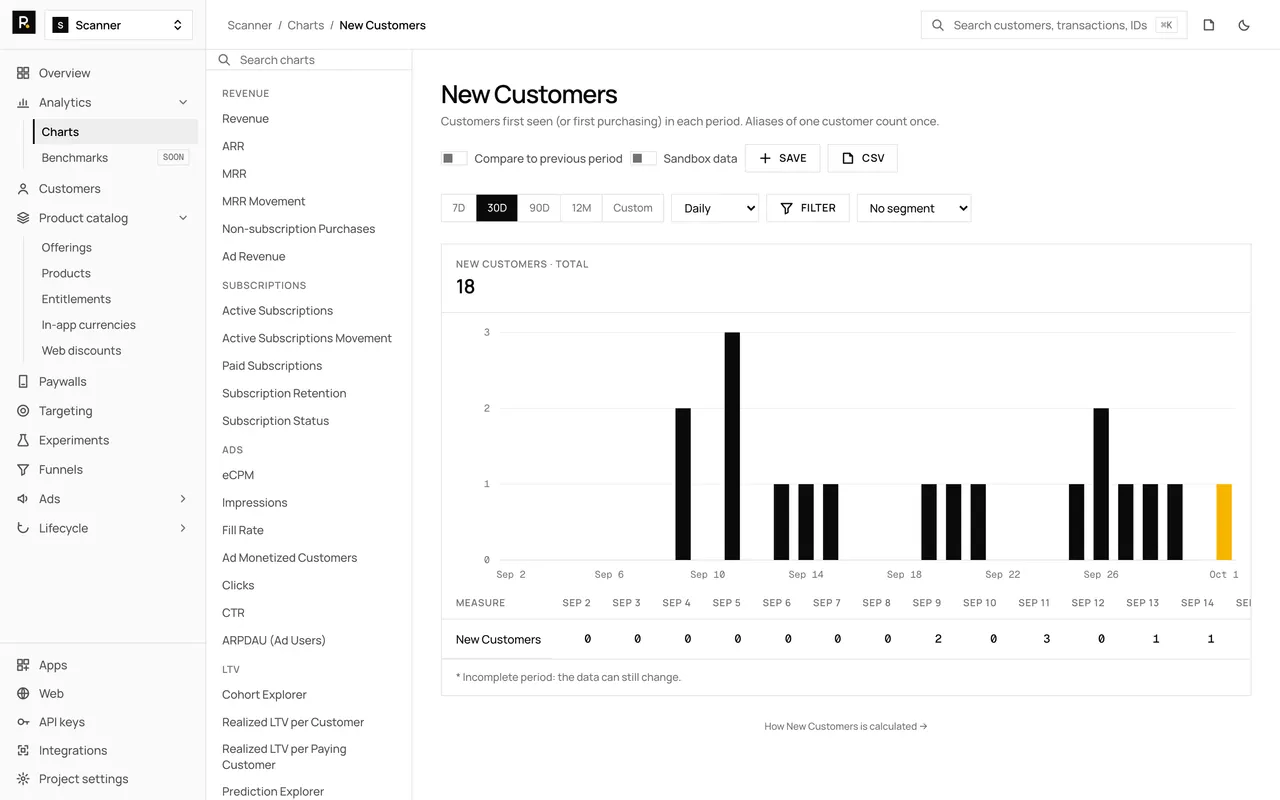Click the Targeting icon in sidebar
This screenshot has width=1280, height=800.
point(23,411)
